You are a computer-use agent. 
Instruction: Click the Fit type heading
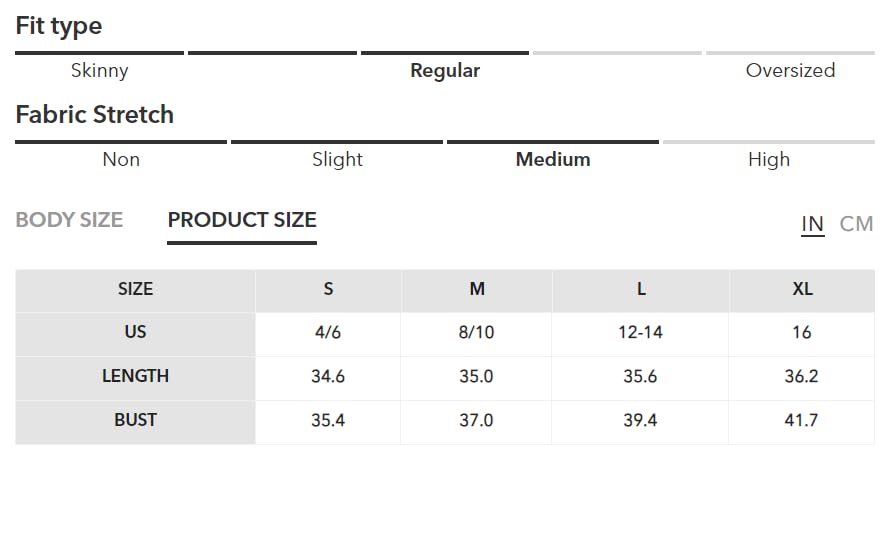pos(59,26)
